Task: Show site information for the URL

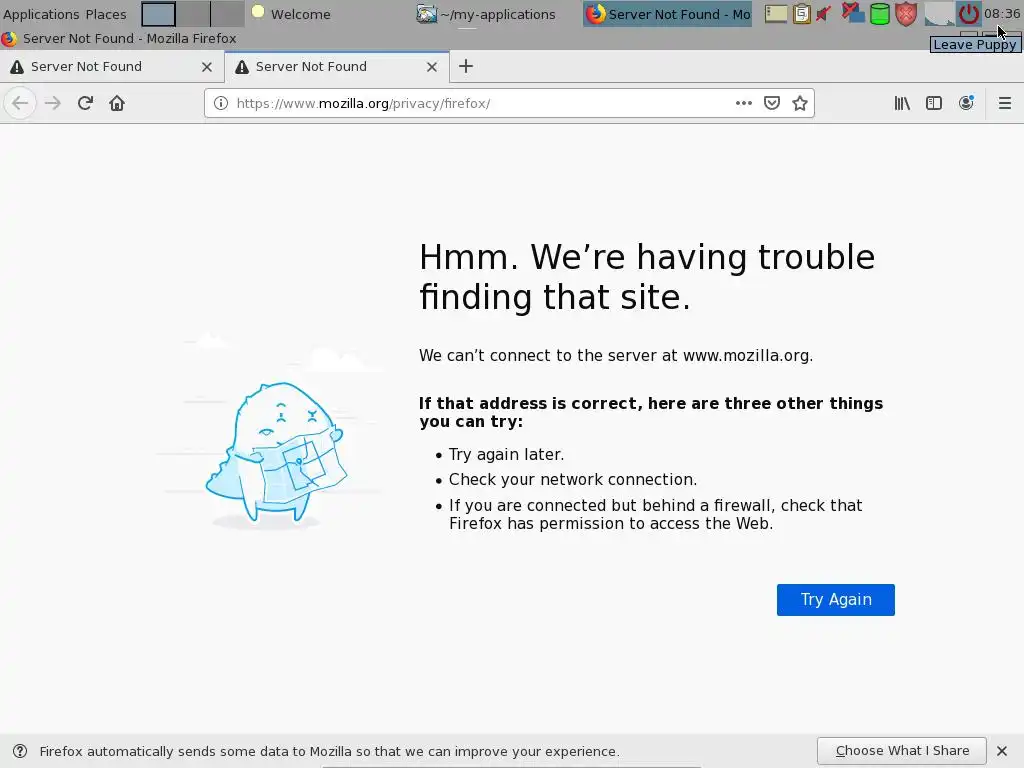Action: (221, 103)
